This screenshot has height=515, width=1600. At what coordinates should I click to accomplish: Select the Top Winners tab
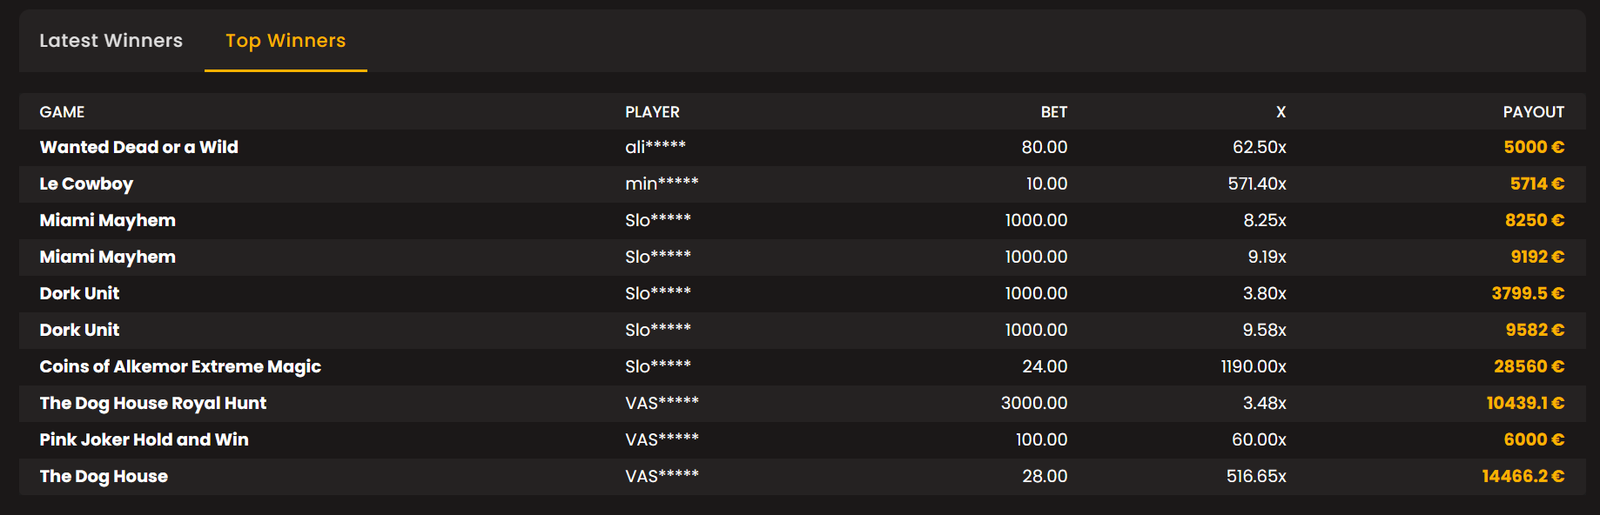pos(285,41)
